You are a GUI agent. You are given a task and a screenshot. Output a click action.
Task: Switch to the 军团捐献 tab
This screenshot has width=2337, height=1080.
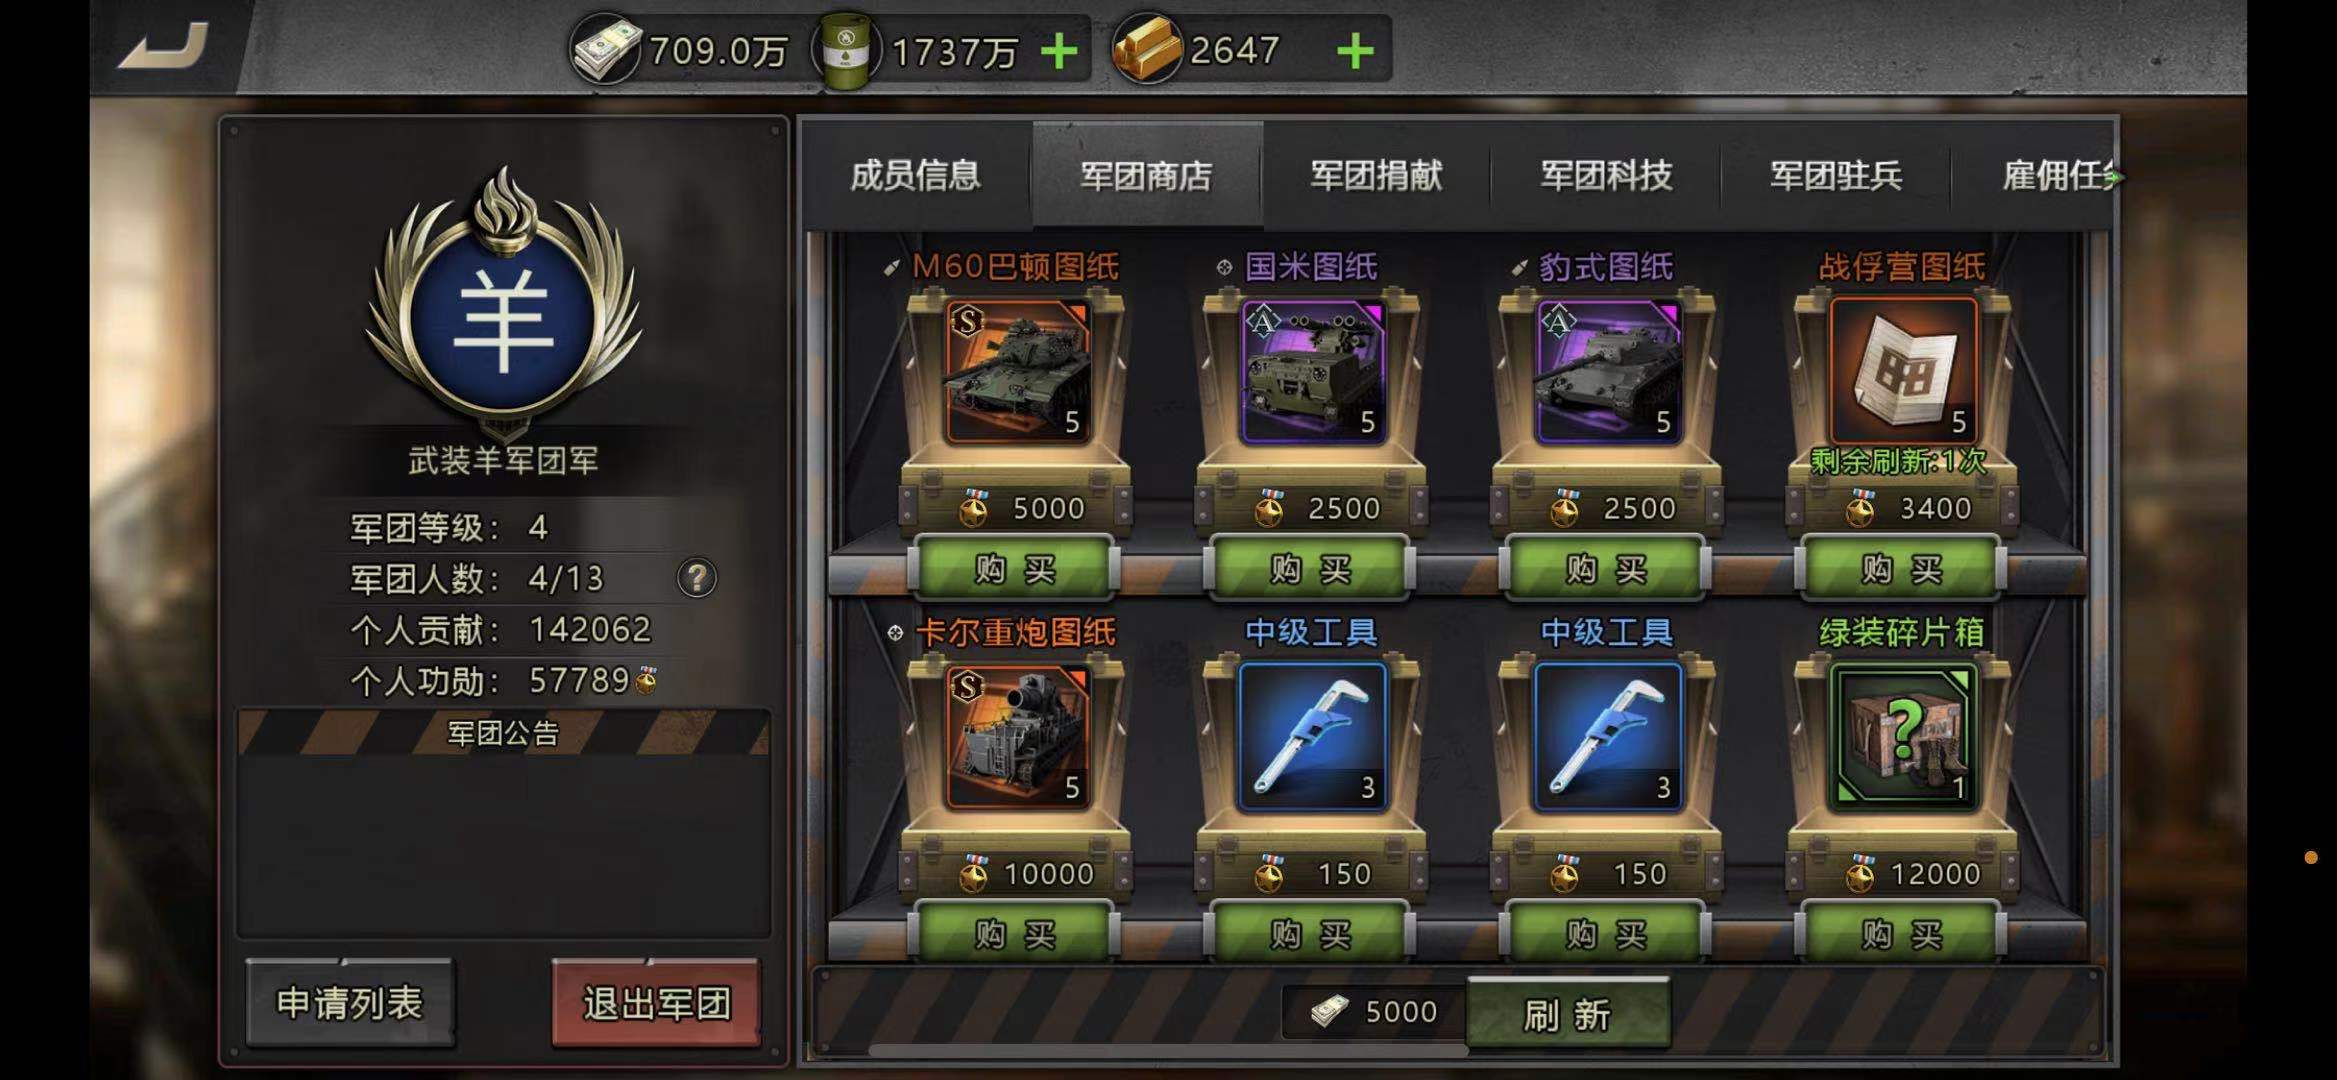coord(1376,176)
